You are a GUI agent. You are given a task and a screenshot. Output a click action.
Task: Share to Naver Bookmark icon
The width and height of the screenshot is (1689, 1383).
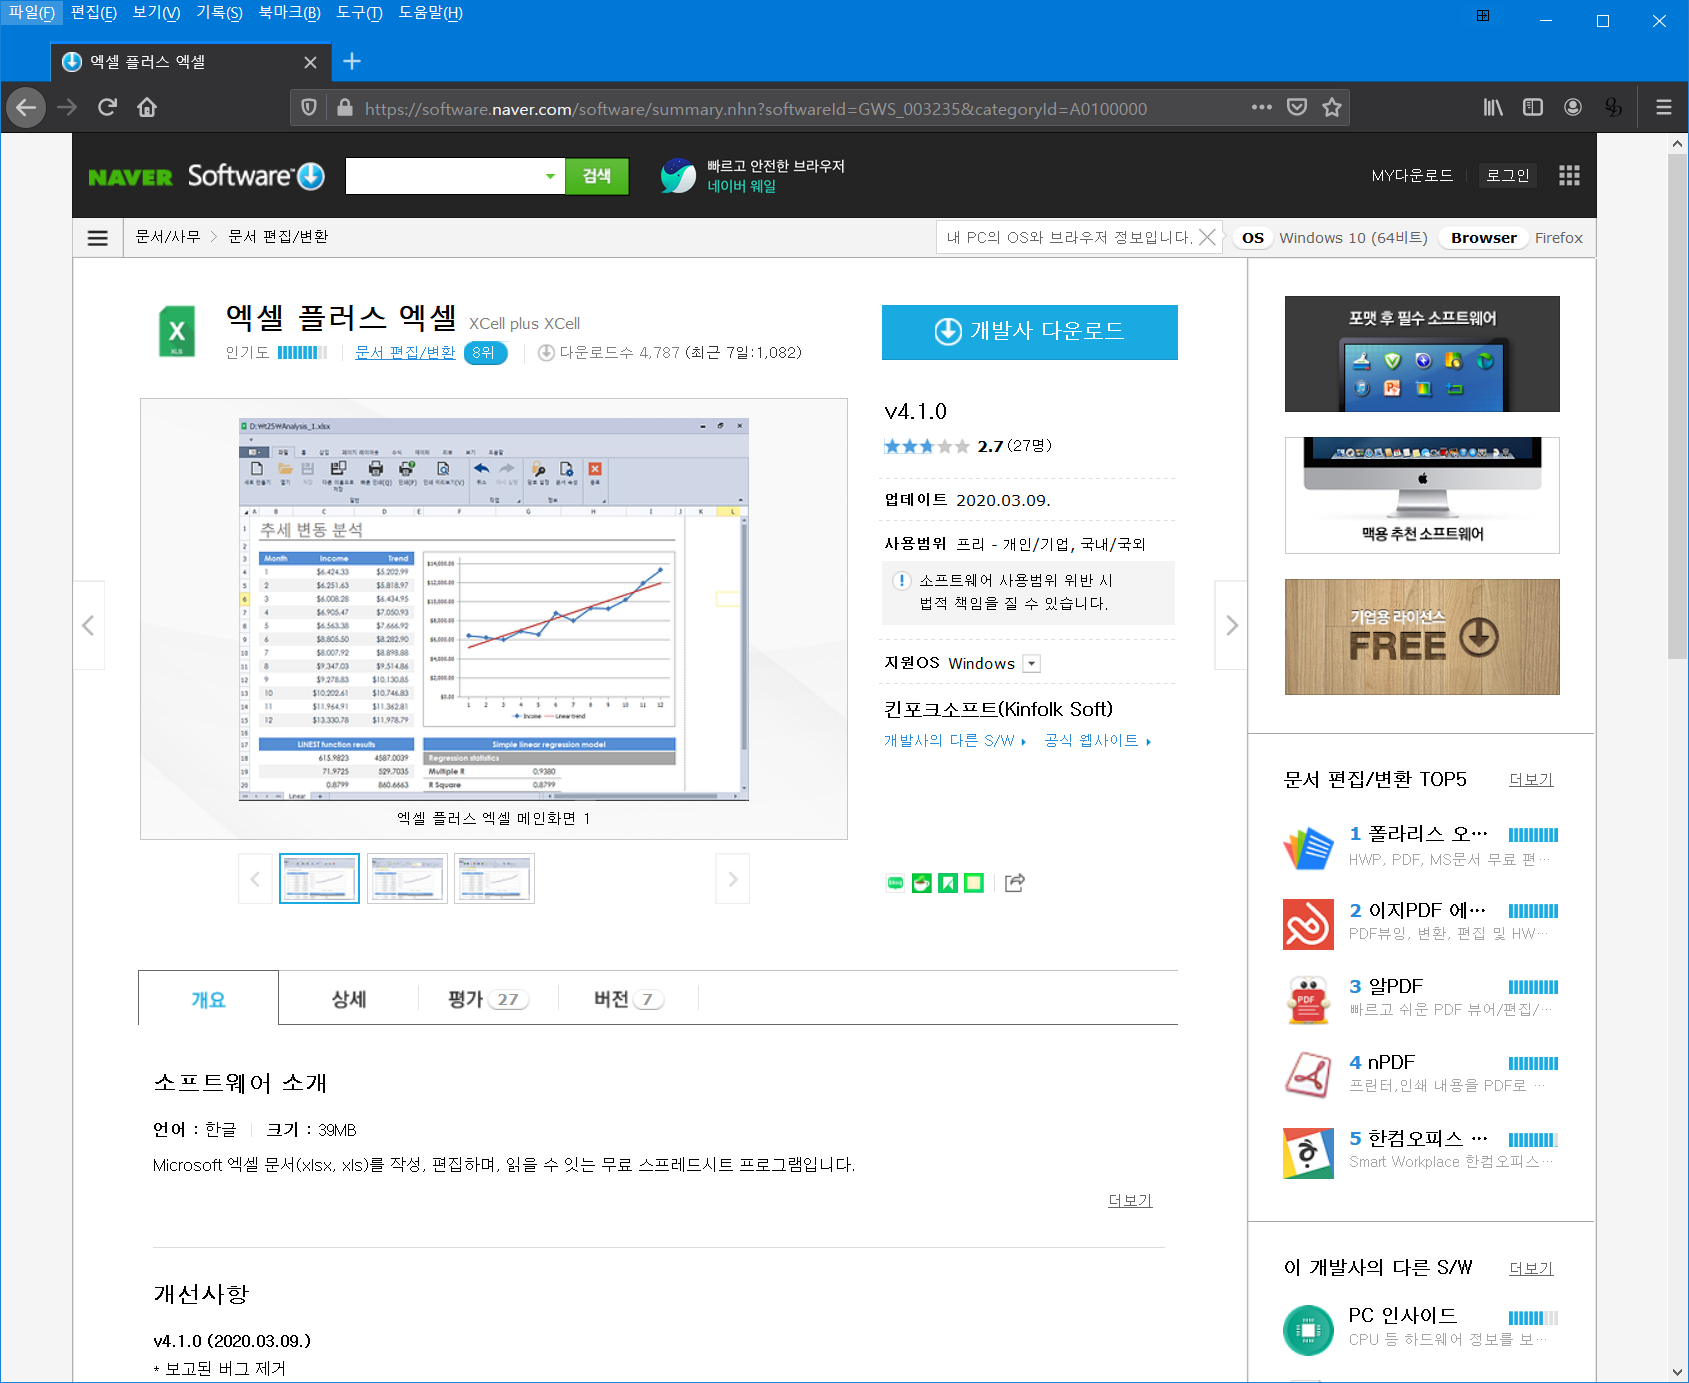click(948, 883)
